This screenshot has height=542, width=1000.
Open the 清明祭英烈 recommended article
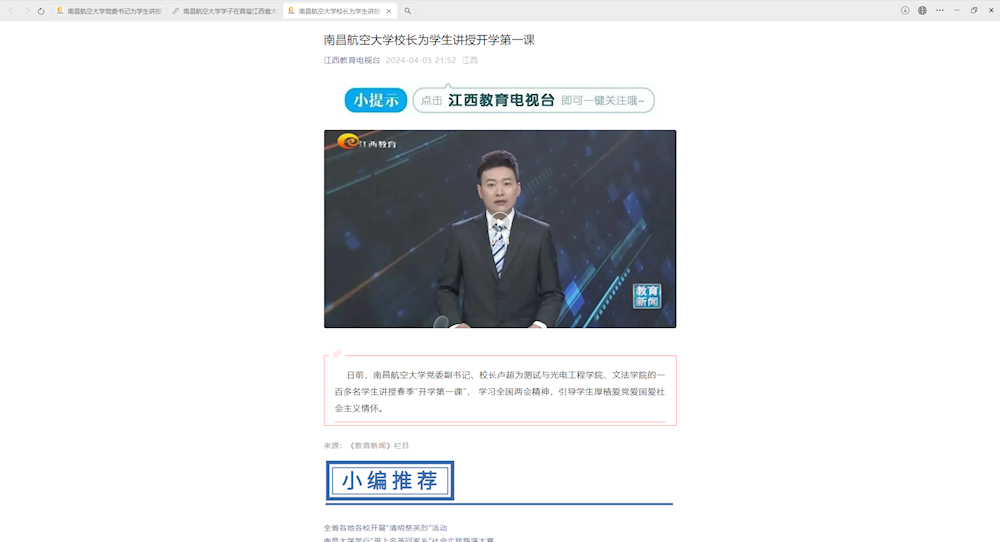[385, 527]
